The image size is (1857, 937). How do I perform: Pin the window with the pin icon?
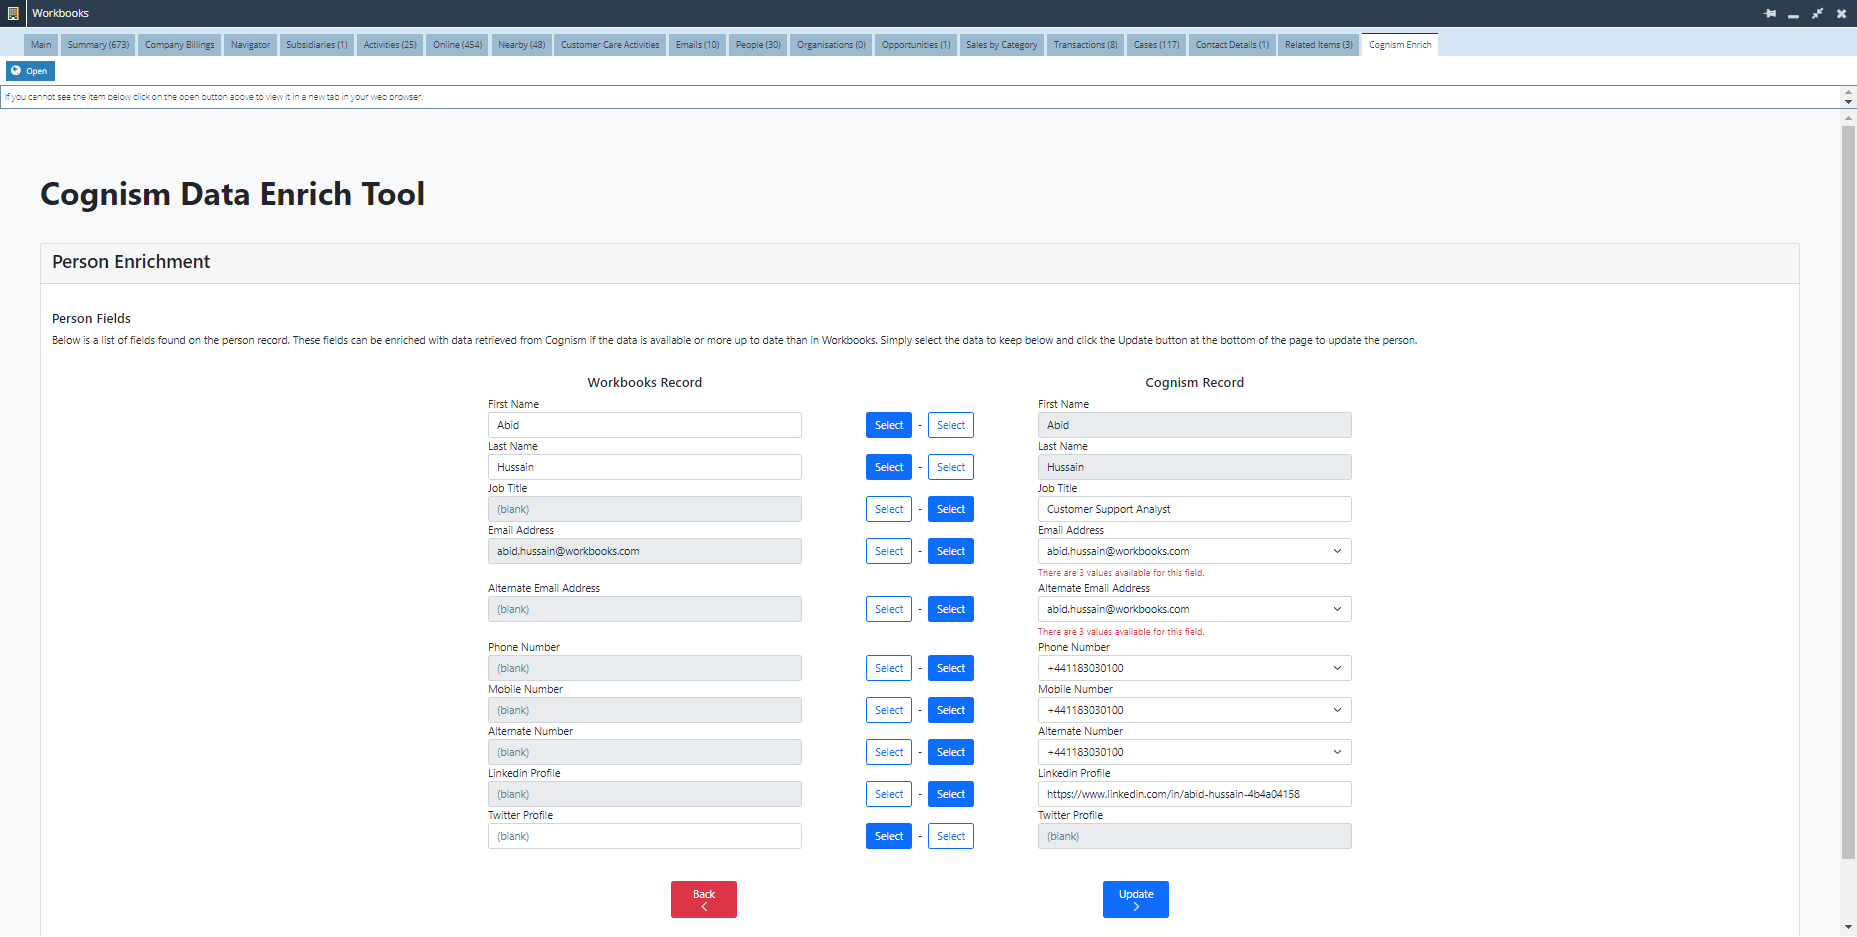pos(1770,13)
